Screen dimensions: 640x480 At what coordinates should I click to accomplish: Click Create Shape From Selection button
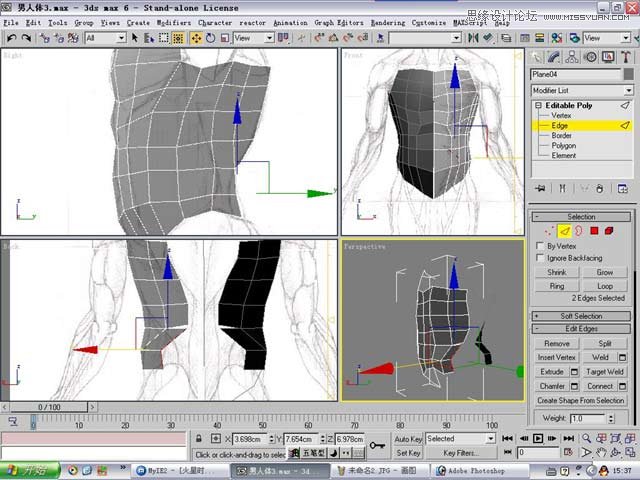[x=581, y=400]
